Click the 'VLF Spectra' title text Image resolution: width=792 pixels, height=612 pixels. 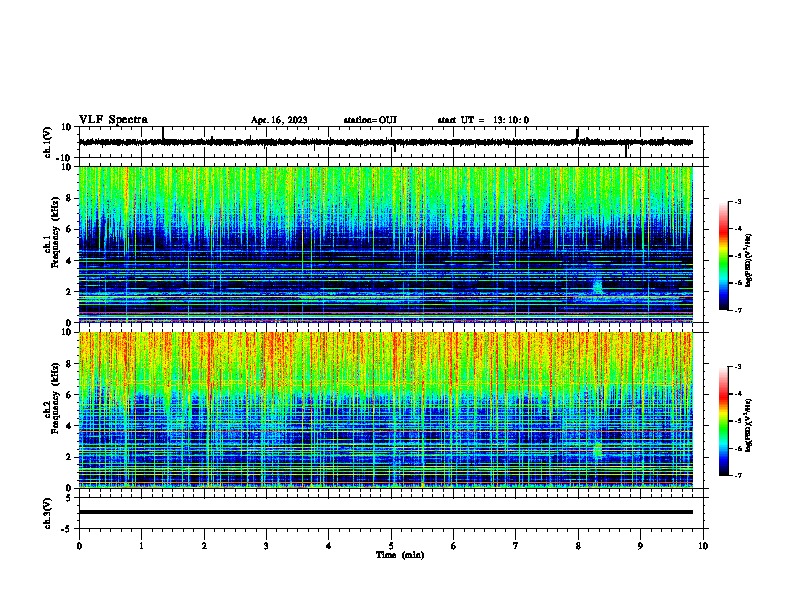[x=113, y=120]
